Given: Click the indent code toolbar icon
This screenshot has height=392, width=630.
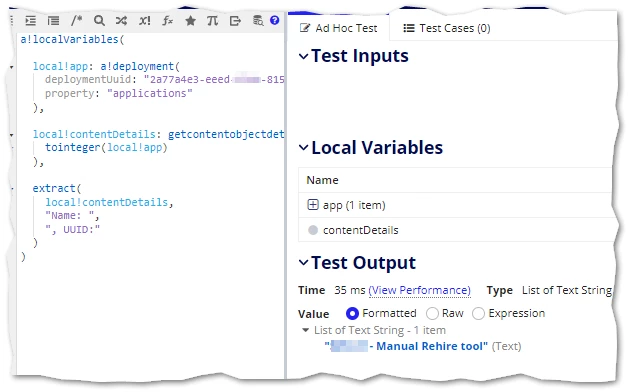Looking at the screenshot, I should [31, 20].
